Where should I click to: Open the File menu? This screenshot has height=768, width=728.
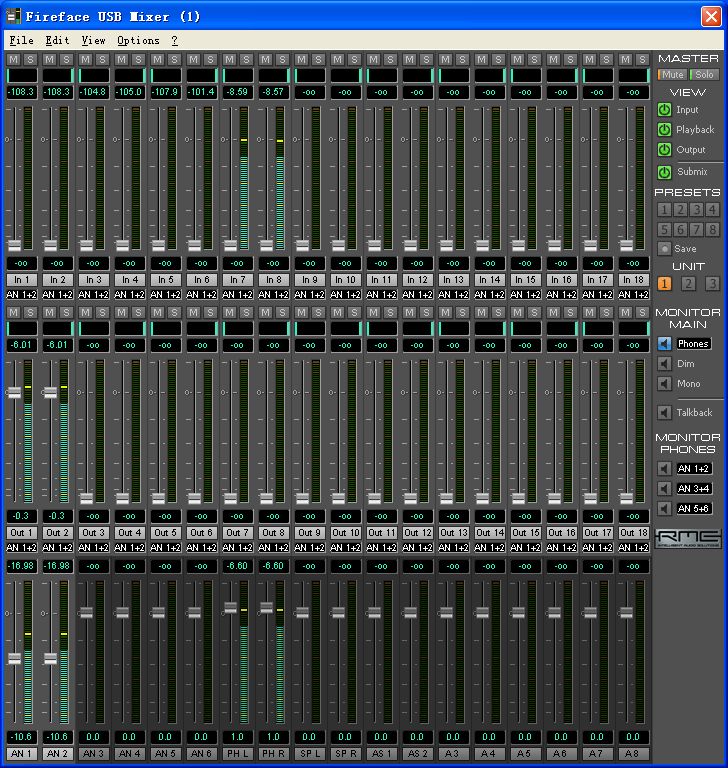tap(21, 40)
